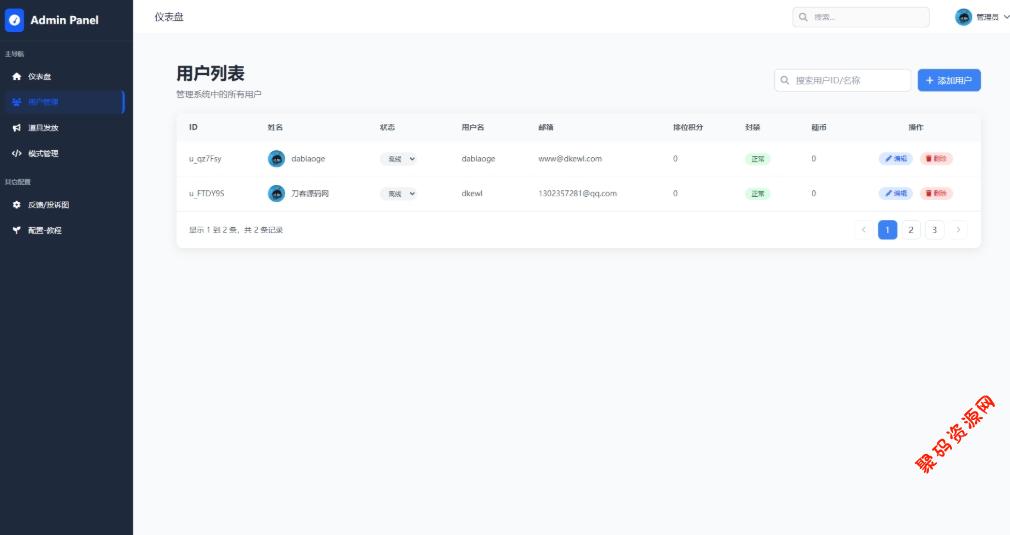Click the next page arrow in pagination
Image resolution: width=1010 pixels, height=535 pixels.
pos(958,230)
